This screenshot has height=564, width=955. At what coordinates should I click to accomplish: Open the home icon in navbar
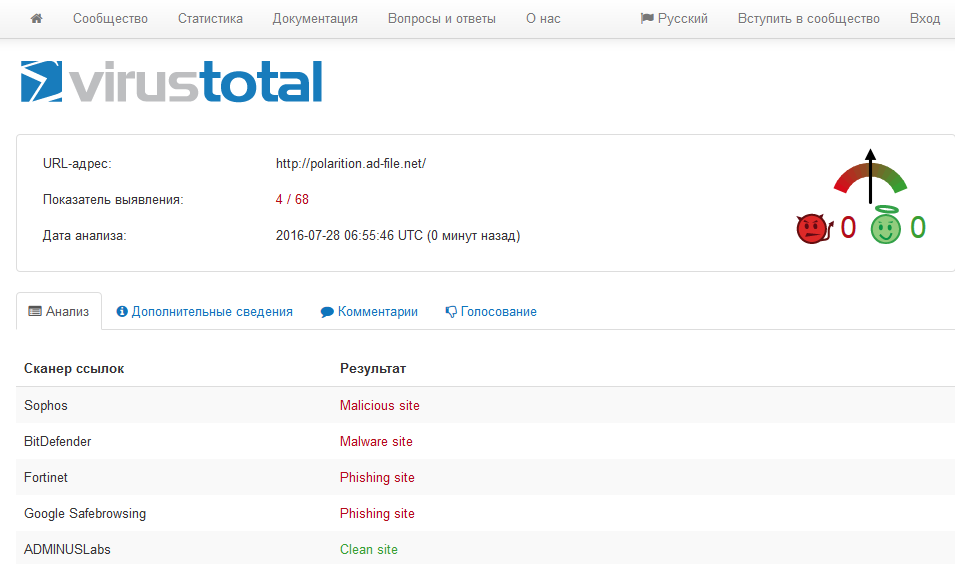[x=37, y=18]
